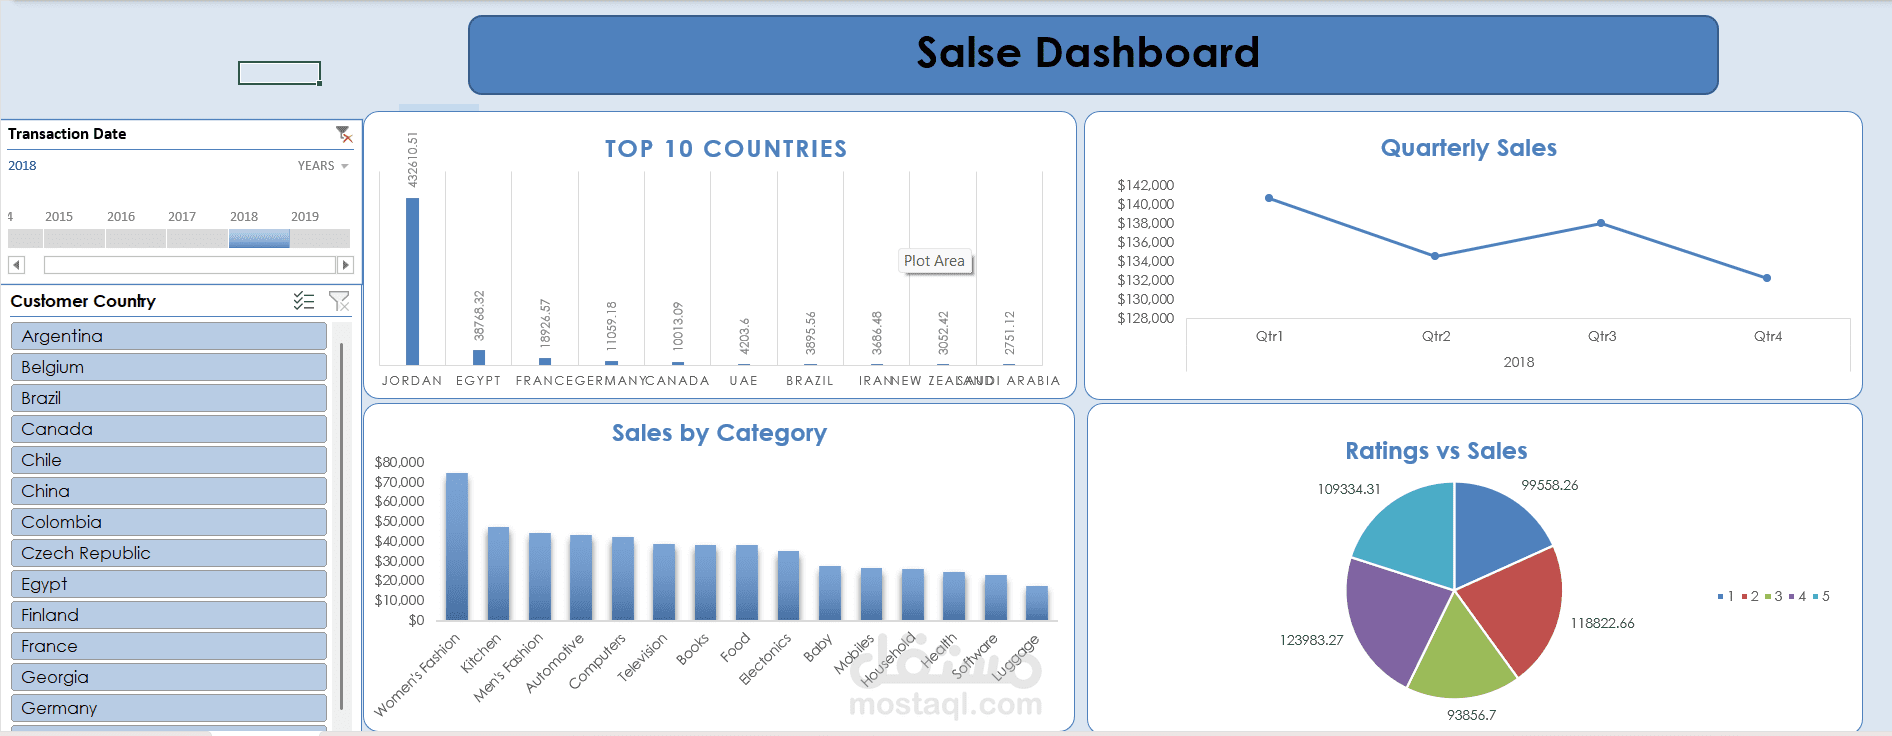Click the Women's Fashion category bar
The image size is (1892, 736).
pos(457,546)
